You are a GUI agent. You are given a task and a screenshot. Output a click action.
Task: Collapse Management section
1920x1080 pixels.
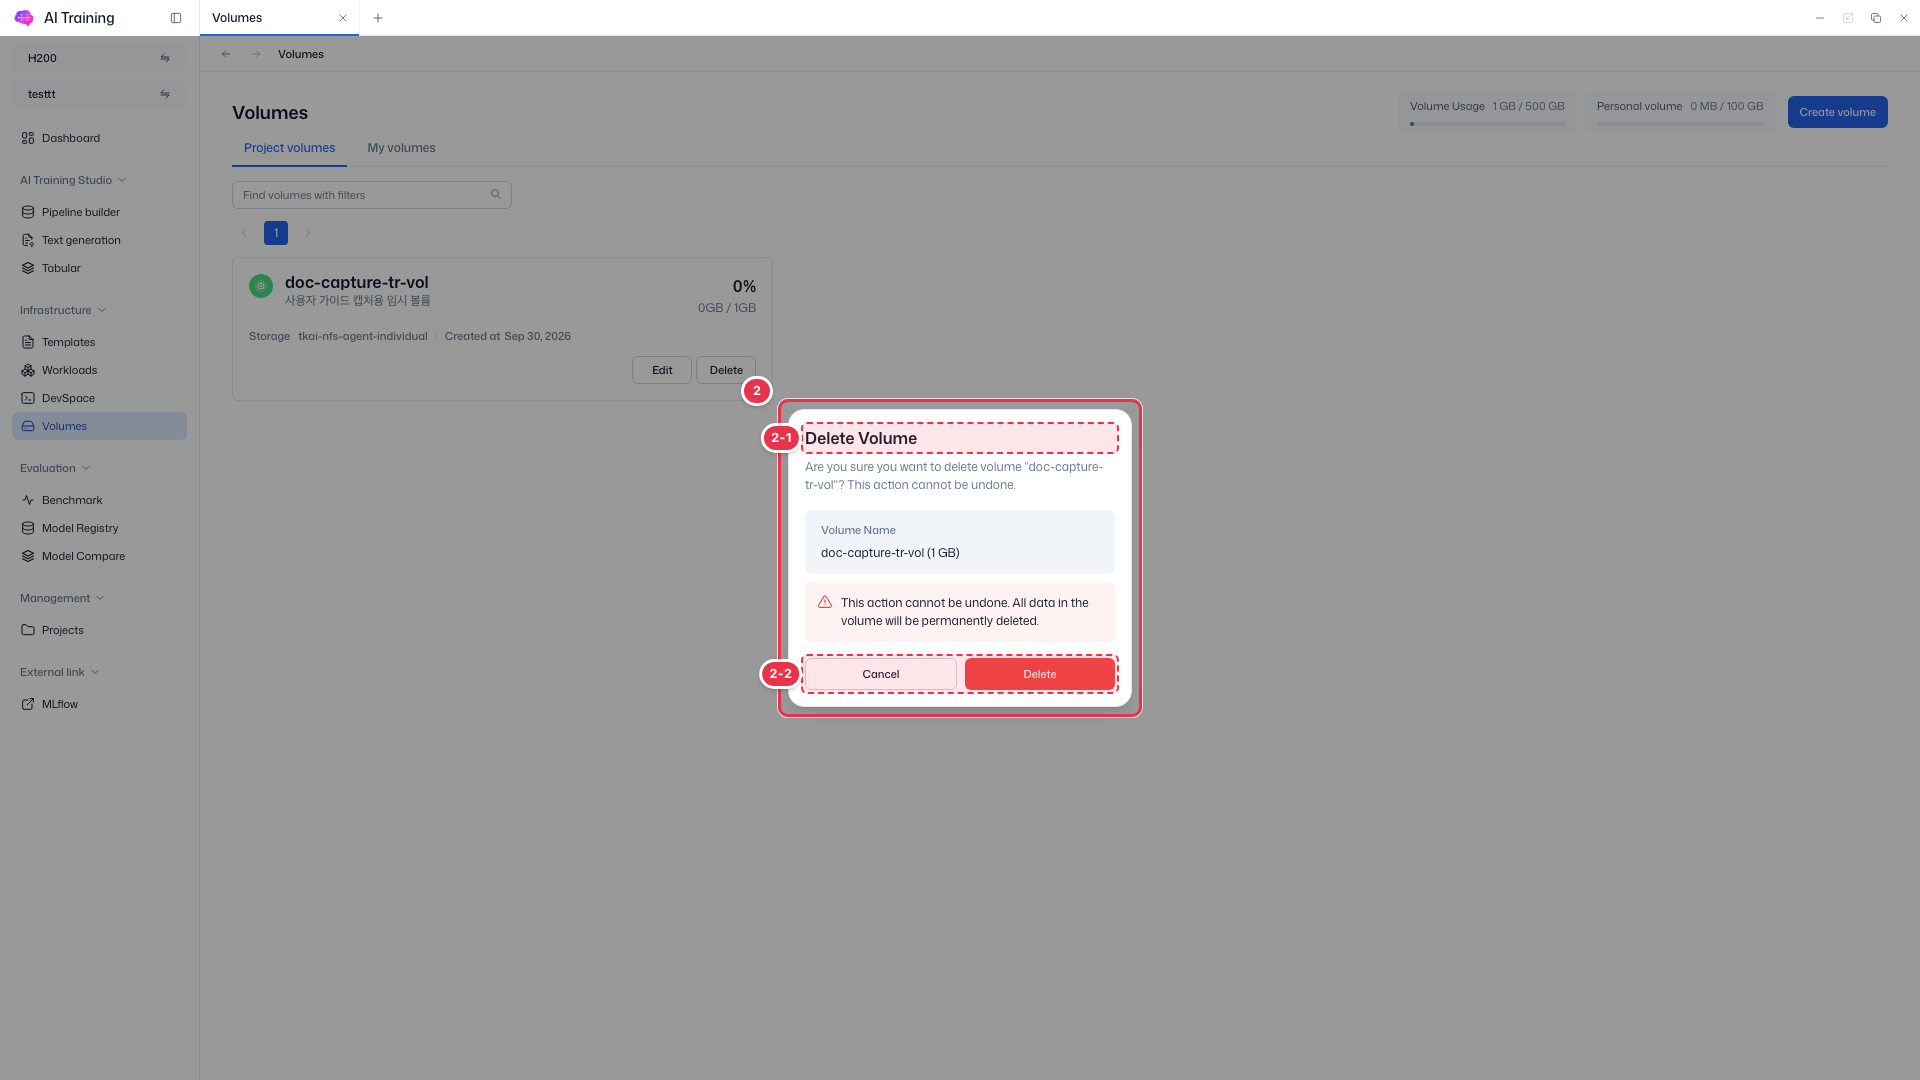tap(62, 598)
